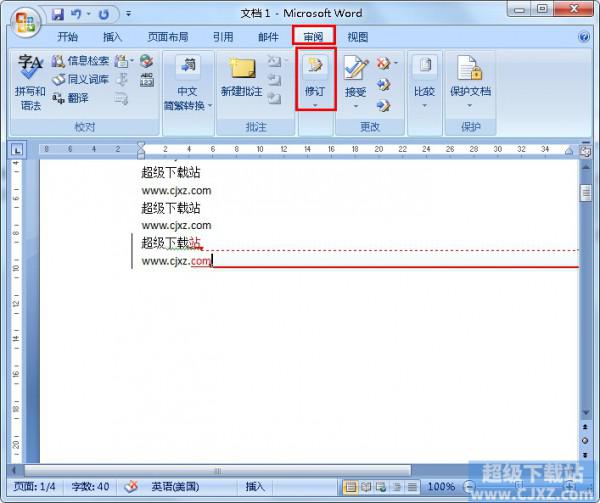Open Word Help question mark icon
This screenshot has height=503, width=600.
(x=584, y=37)
